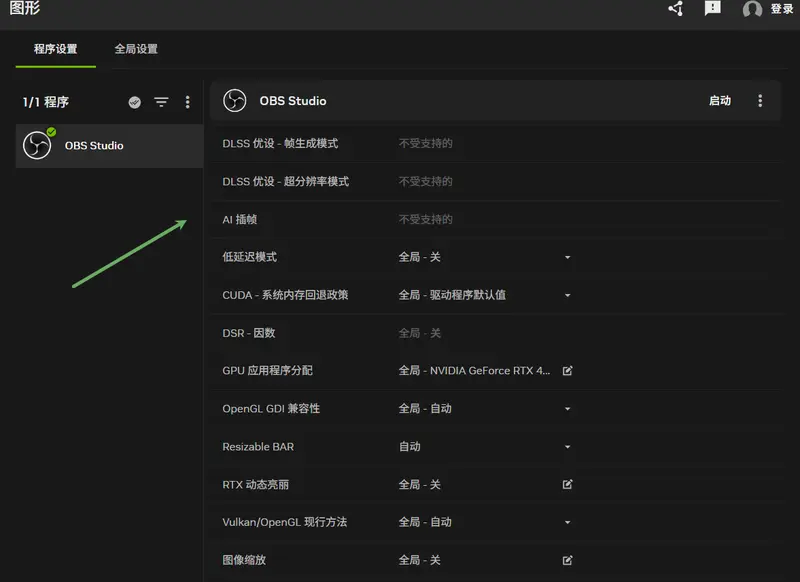Image resolution: width=800 pixels, height=582 pixels.
Task: Switch to the 全局设置 tab
Action: 136,49
